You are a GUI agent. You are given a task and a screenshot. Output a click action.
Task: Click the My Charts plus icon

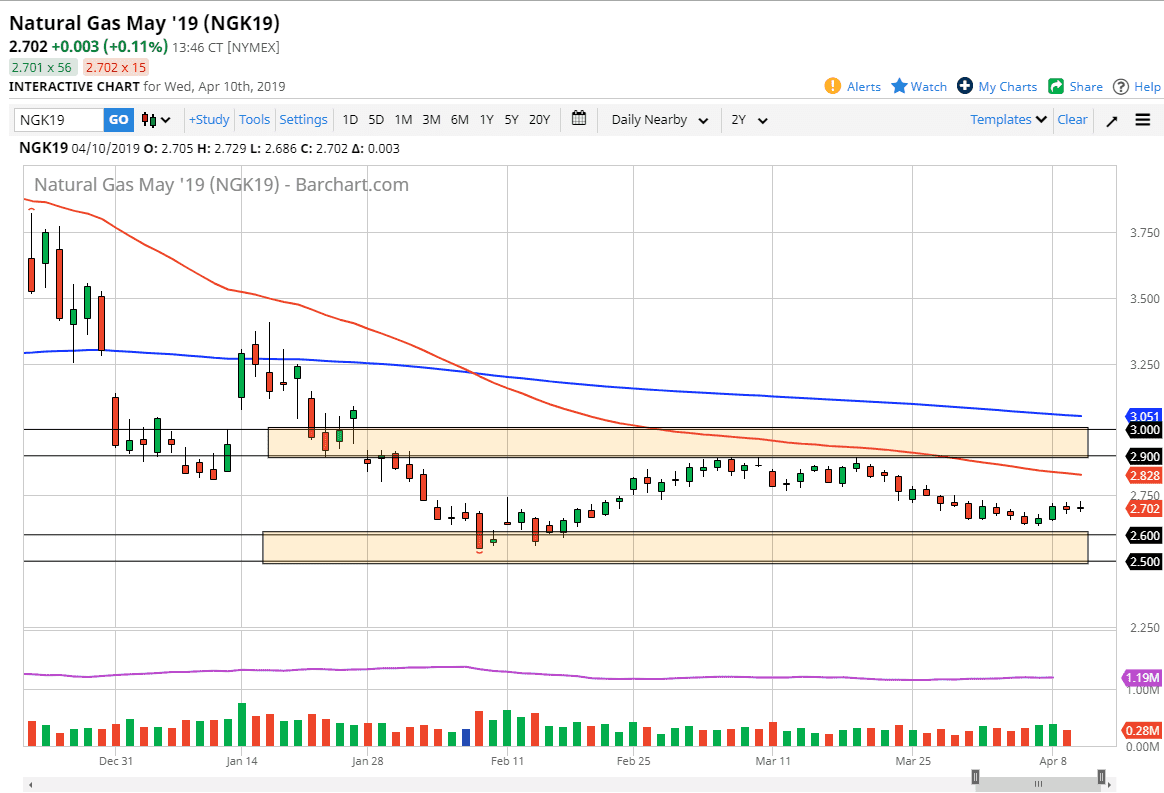point(965,86)
